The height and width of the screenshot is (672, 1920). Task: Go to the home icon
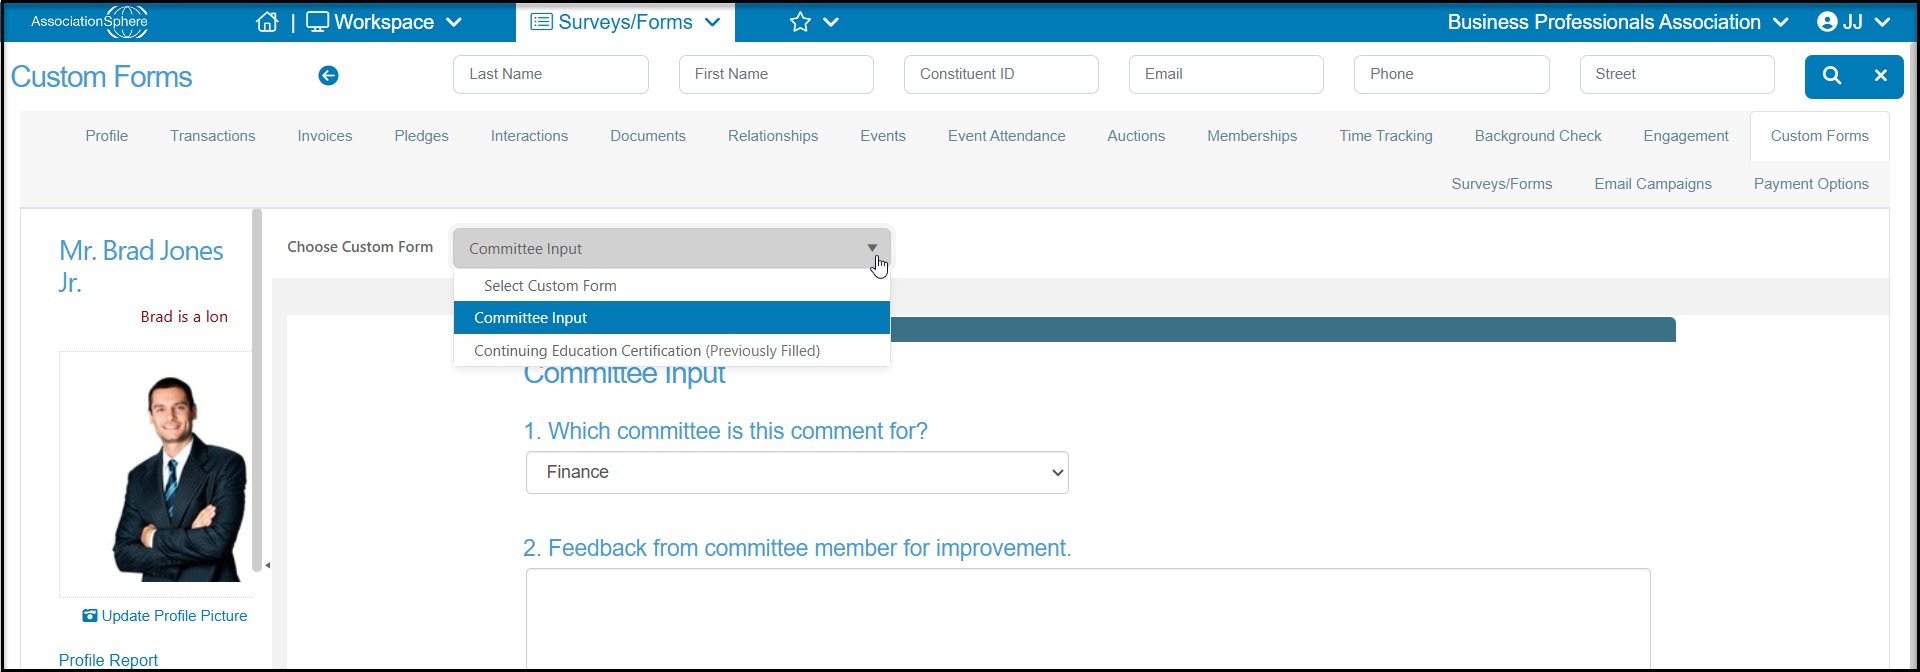267,22
